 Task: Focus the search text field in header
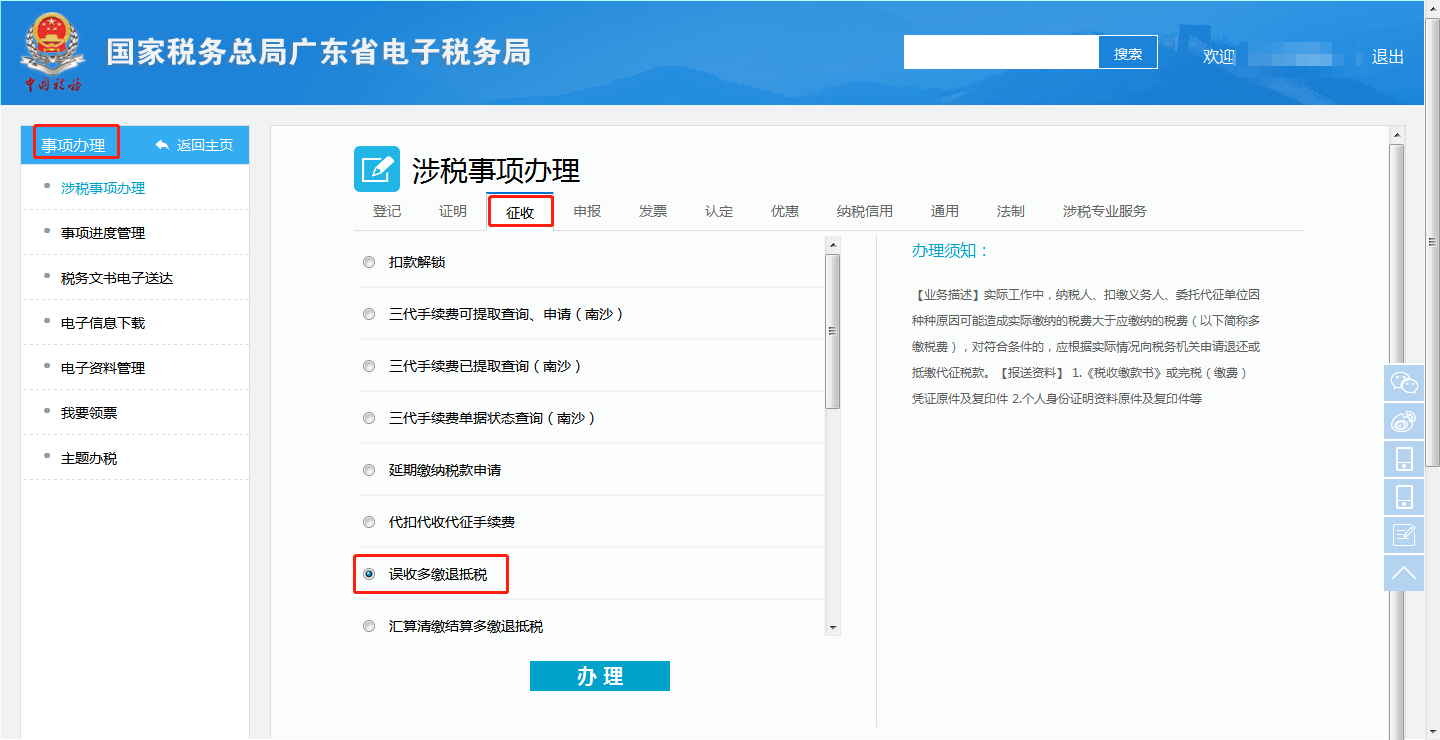pos(1001,53)
